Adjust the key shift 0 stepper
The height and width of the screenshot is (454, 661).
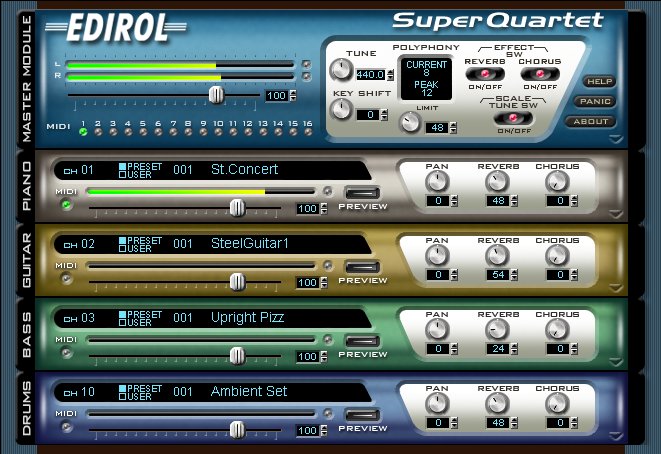(x=384, y=115)
